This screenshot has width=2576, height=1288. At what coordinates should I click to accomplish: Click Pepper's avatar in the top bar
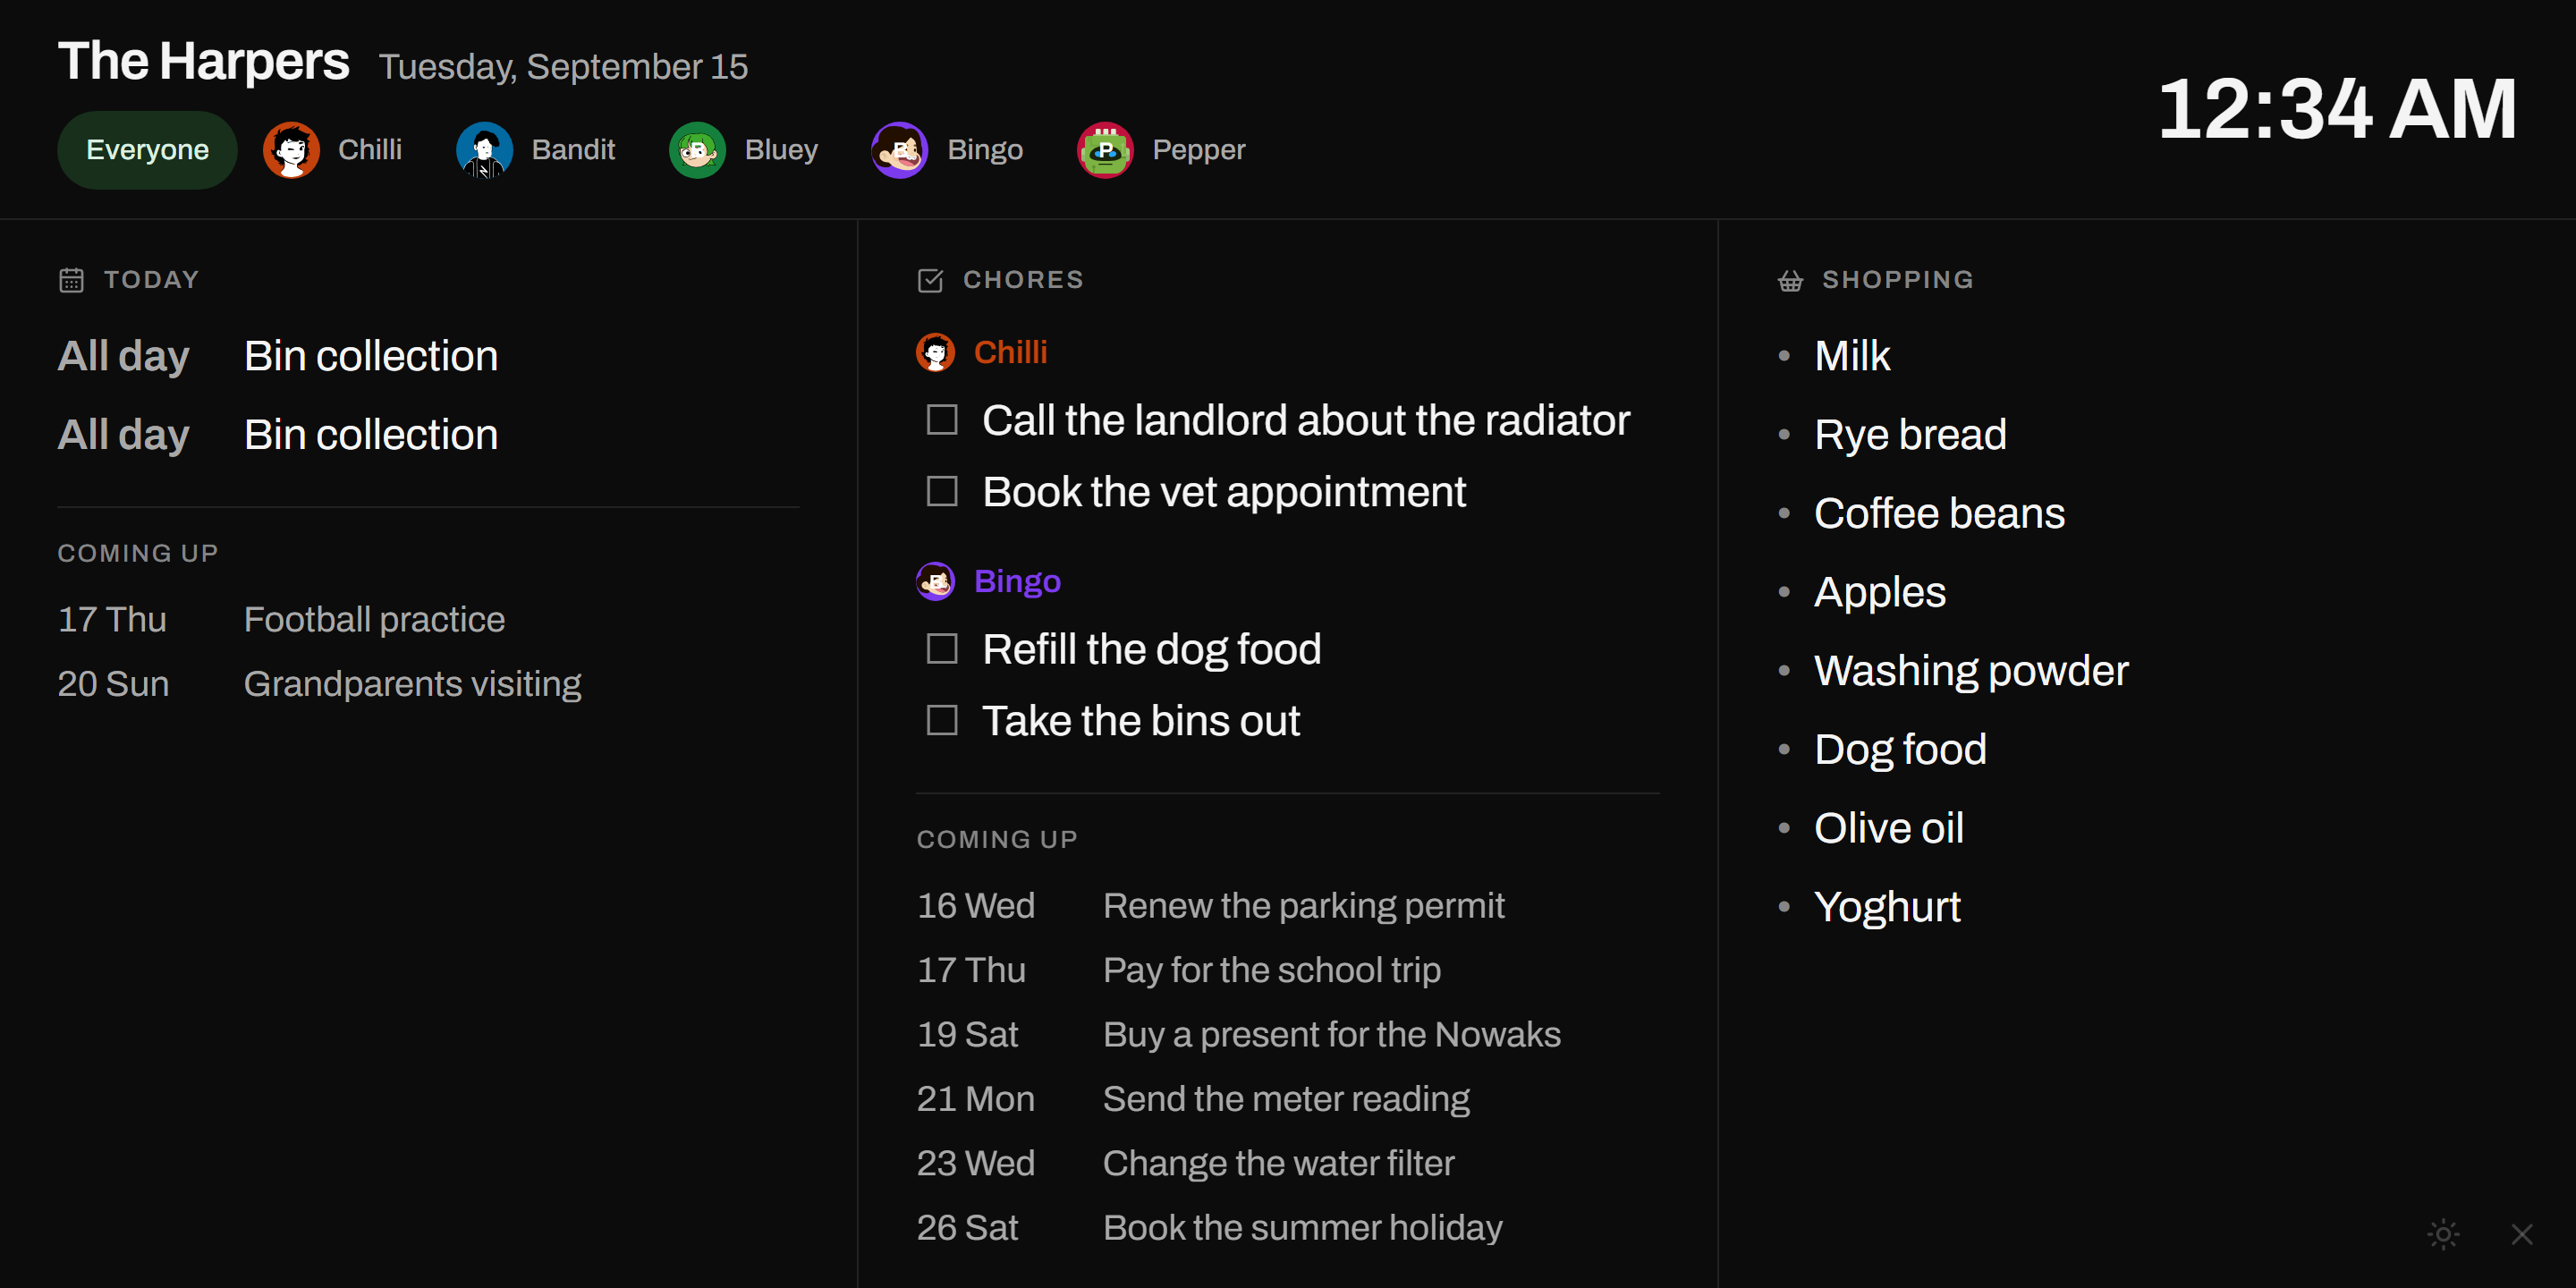pos(1105,150)
